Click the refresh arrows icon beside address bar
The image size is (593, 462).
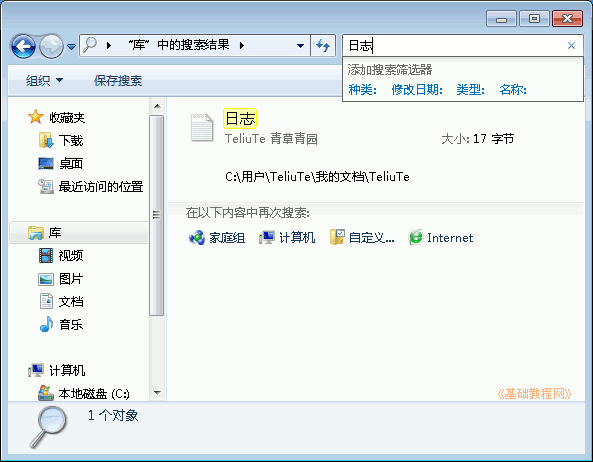click(x=323, y=46)
